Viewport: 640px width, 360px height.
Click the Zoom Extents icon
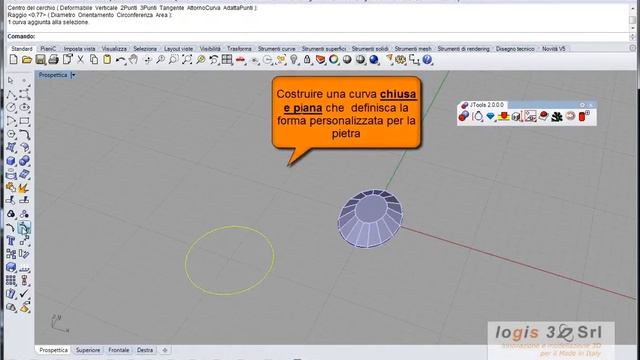click(187, 60)
